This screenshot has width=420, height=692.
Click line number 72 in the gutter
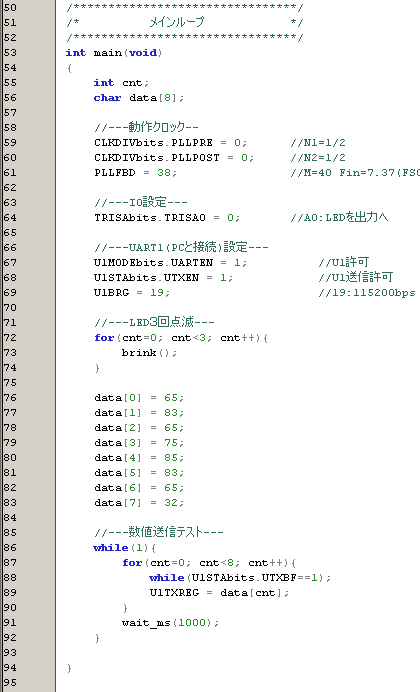[10, 338]
